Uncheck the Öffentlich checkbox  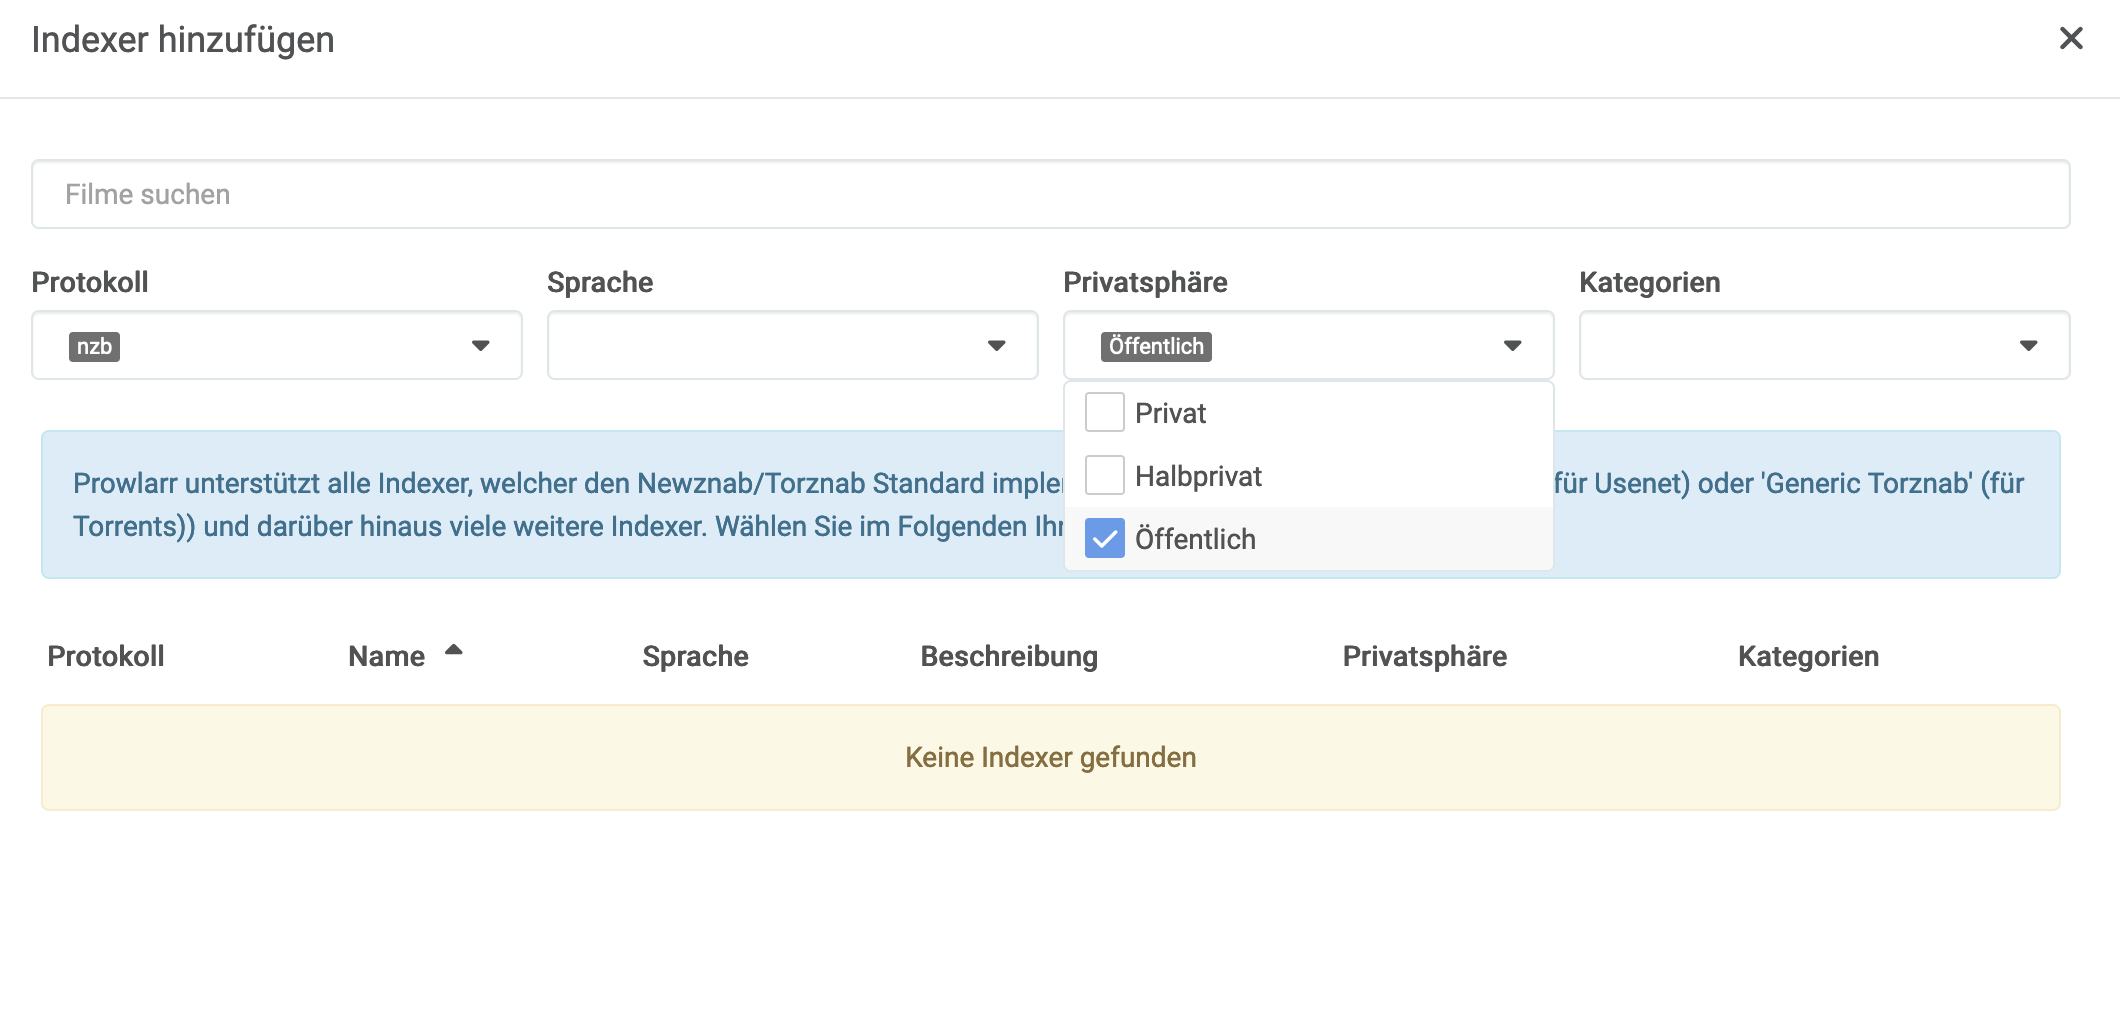coord(1104,538)
